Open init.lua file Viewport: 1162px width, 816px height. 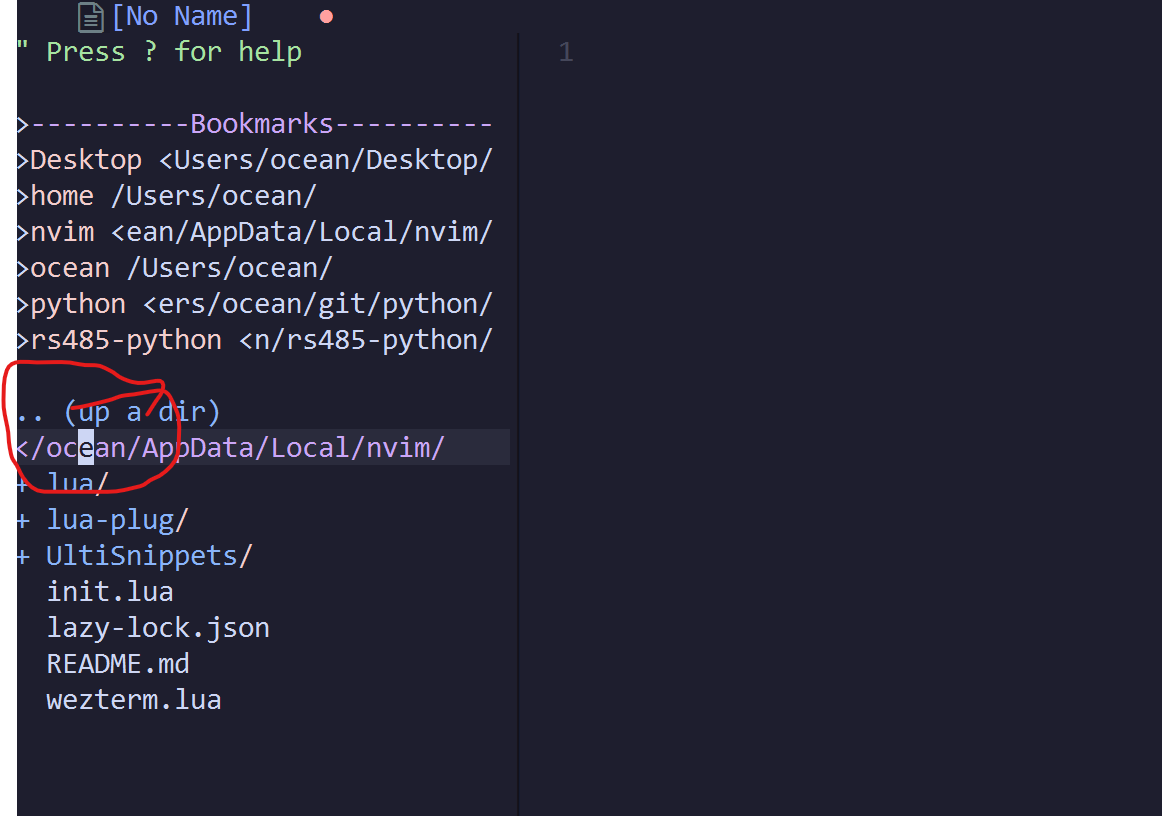(x=110, y=591)
